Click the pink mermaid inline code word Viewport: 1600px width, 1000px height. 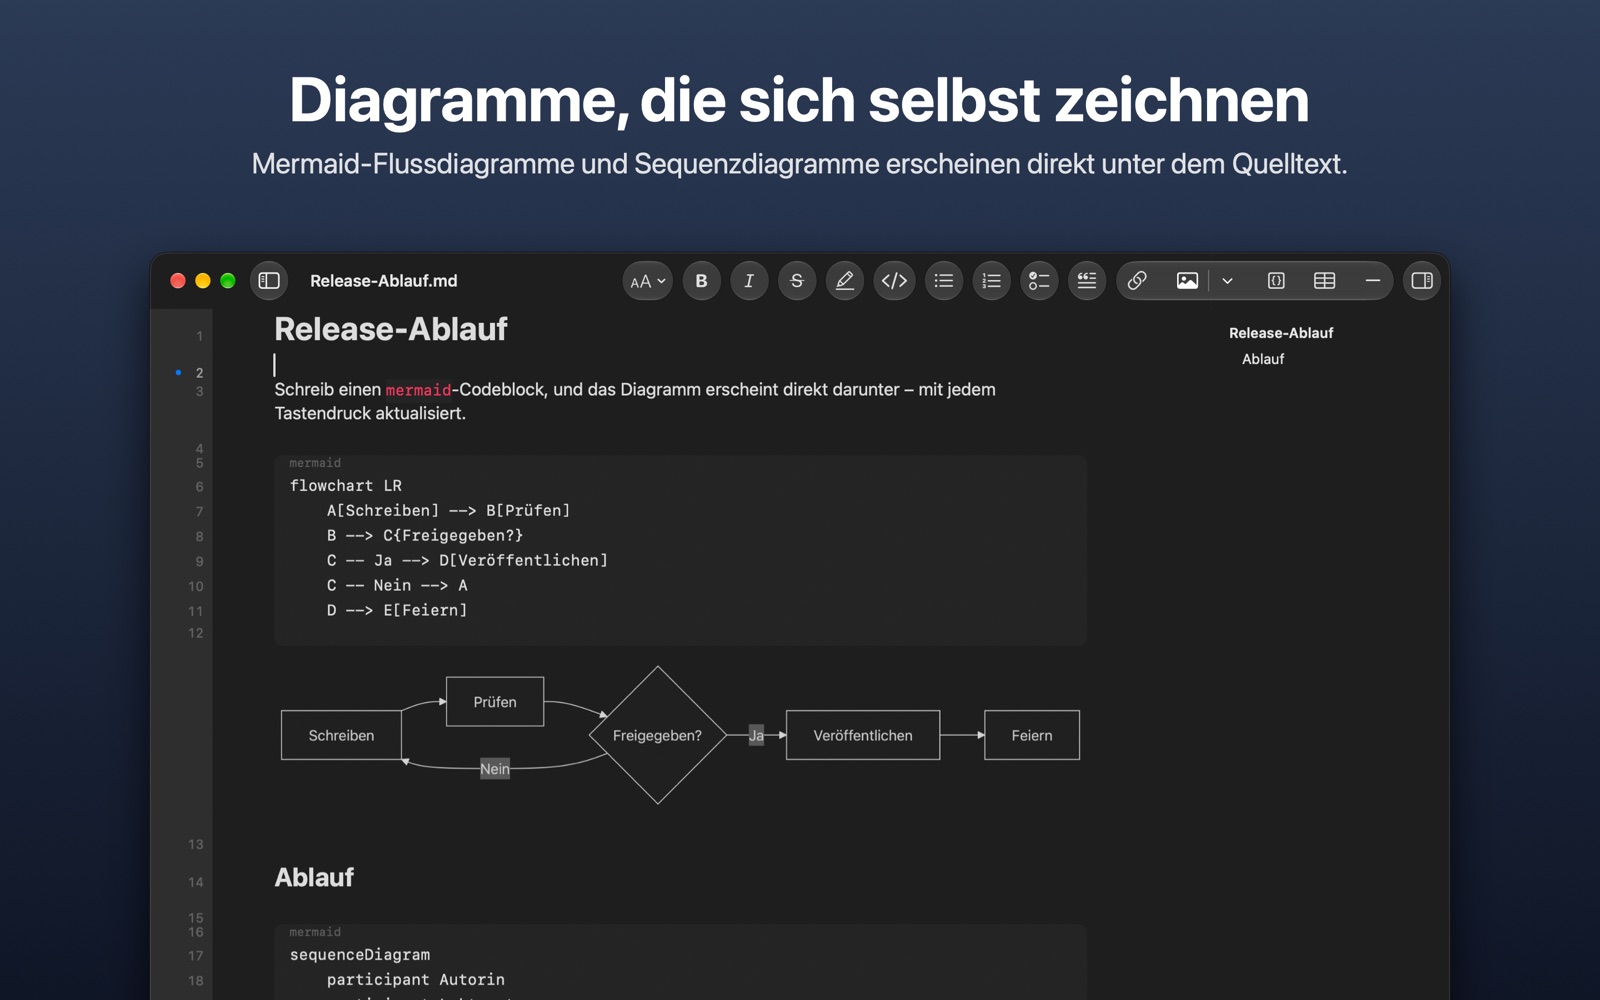[x=418, y=390]
